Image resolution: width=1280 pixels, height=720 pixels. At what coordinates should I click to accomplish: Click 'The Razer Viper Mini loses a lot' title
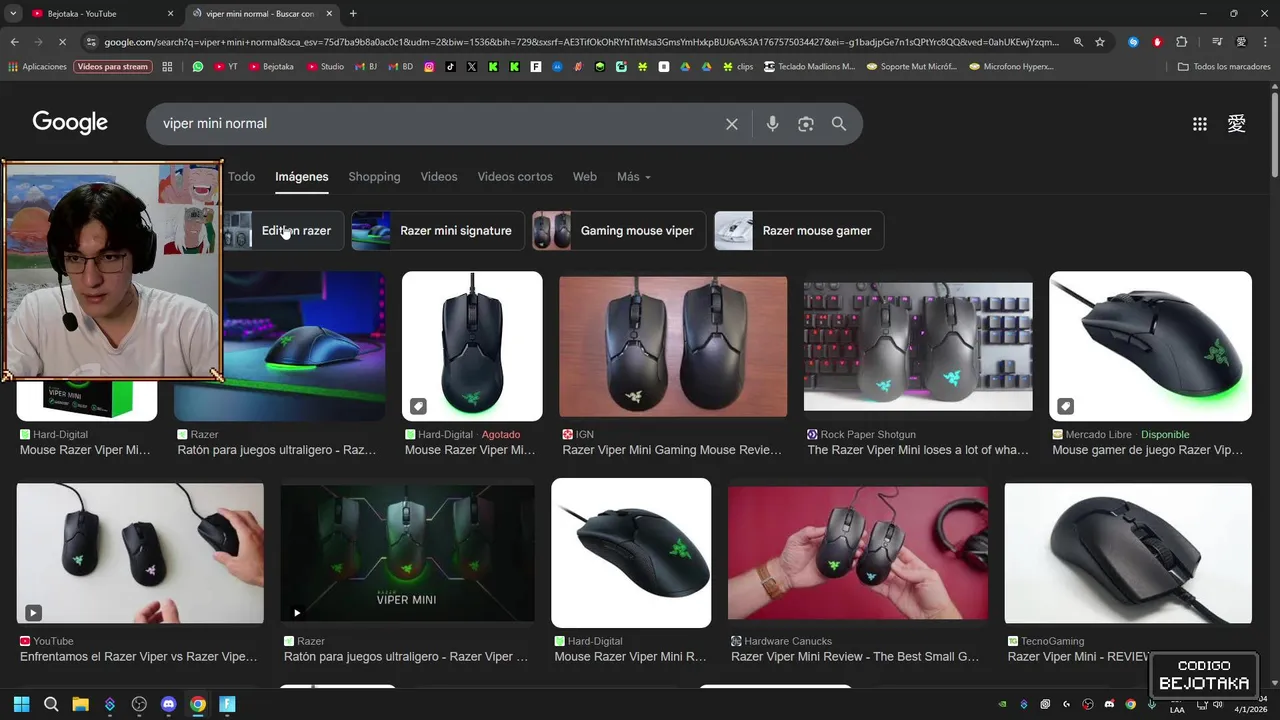pyautogui.click(x=918, y=450)
